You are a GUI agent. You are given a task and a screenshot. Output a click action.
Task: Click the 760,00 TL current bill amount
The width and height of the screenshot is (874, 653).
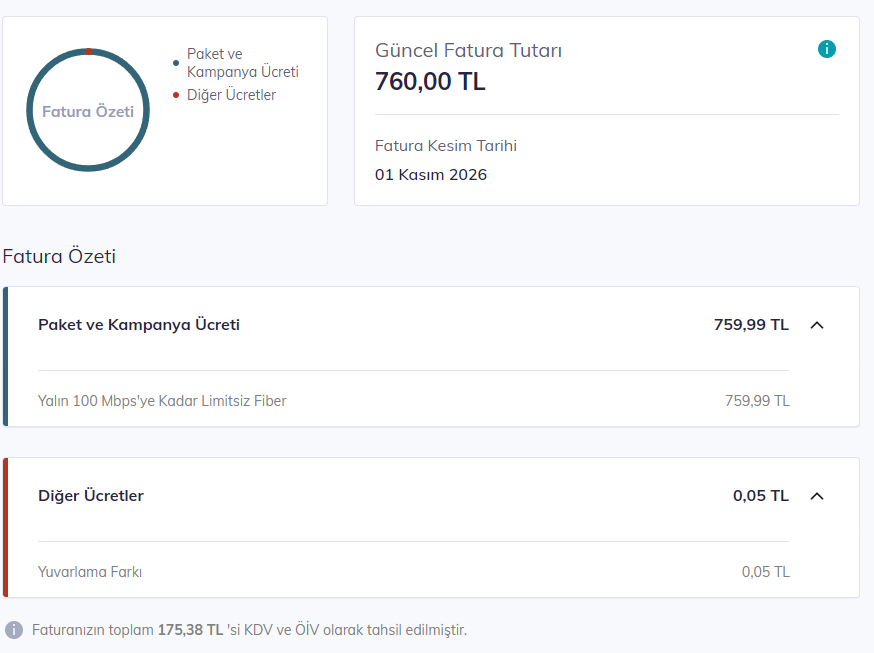430,81
